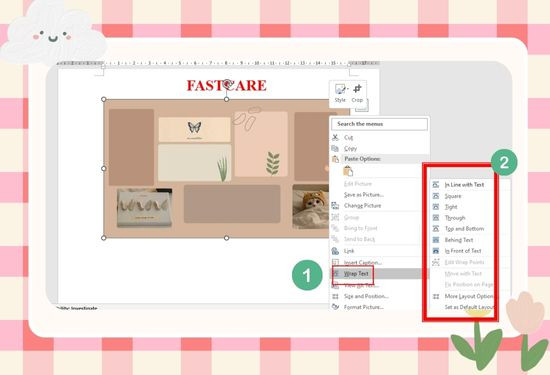
Task: Click the Style mini-toolbar icon
Action: pyautogui.click(x=340, y=89)
